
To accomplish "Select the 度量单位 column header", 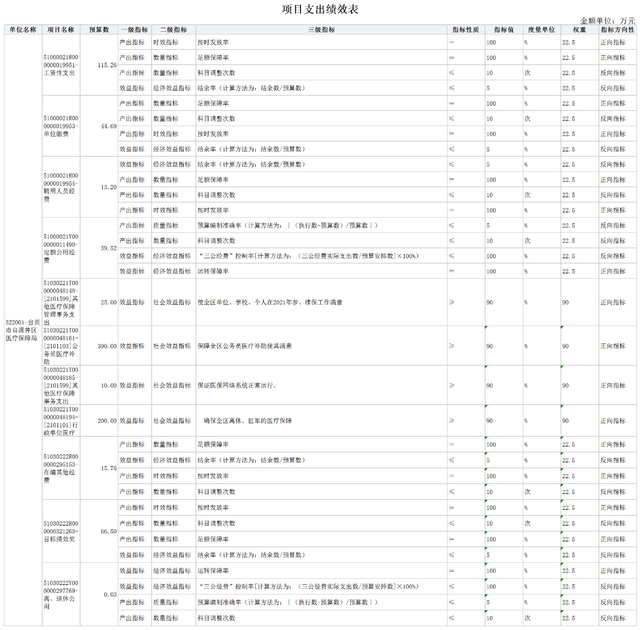I will 540,31.
